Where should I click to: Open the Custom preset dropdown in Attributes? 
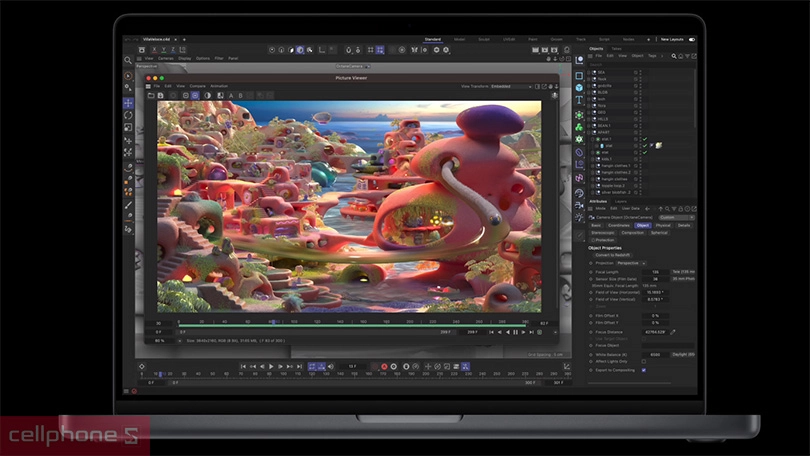pyautogui.click(x=676, y=218)
